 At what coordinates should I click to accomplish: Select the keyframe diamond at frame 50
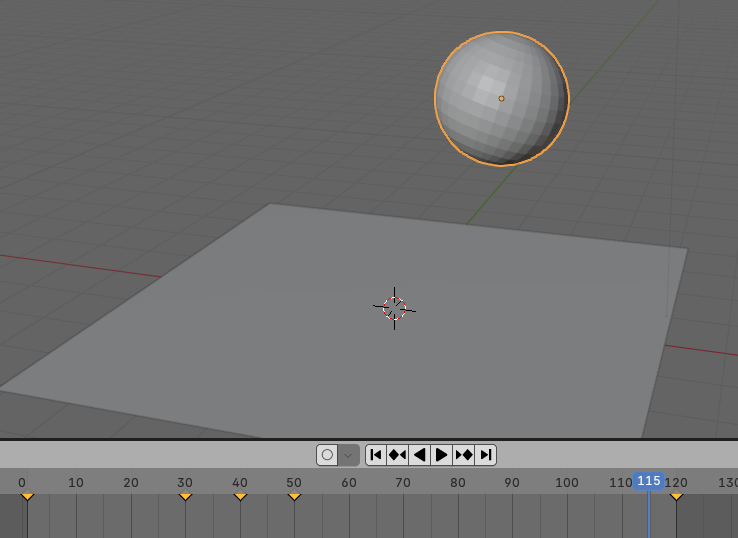[x=294, y=496]
